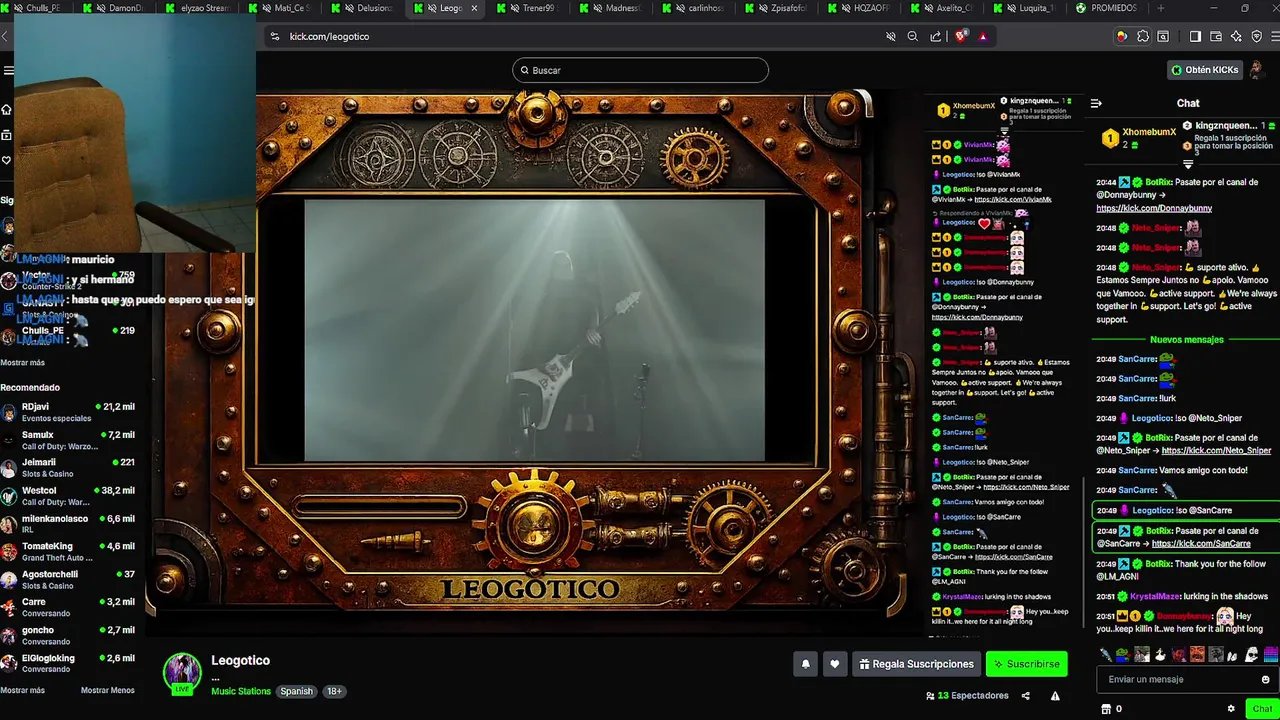This screenshot has width=1280, height=720.
Task: Insert the duck quick emote
Action: (x=1160, y=655)
